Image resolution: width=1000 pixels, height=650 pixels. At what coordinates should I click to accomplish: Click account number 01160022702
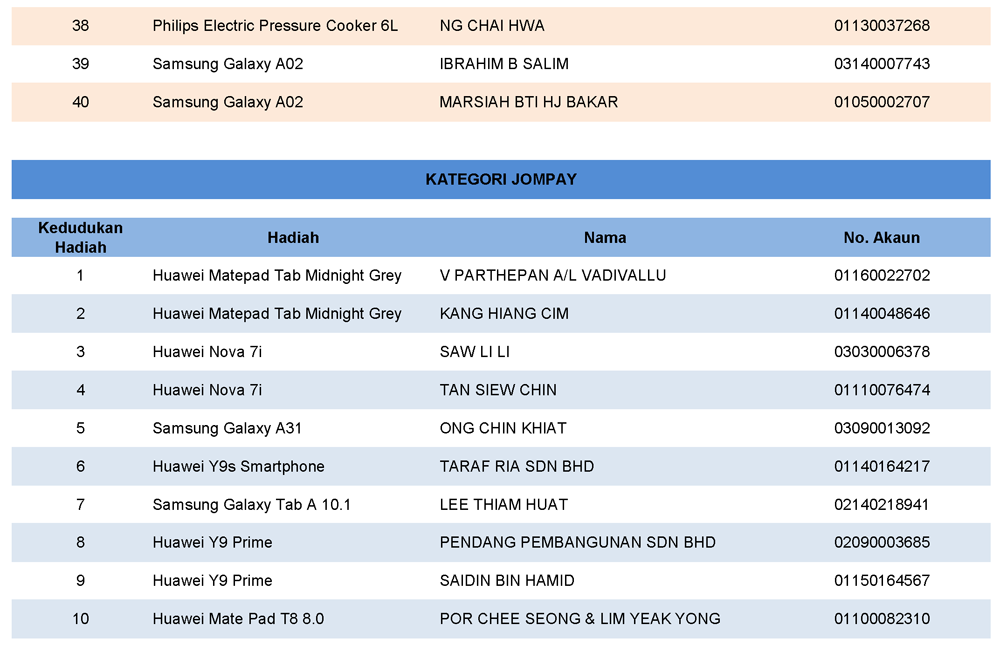[x=881, y=276]
